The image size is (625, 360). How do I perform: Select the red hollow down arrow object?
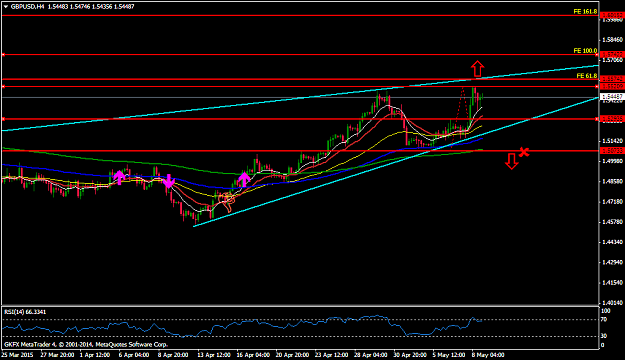tap(511, 161)
